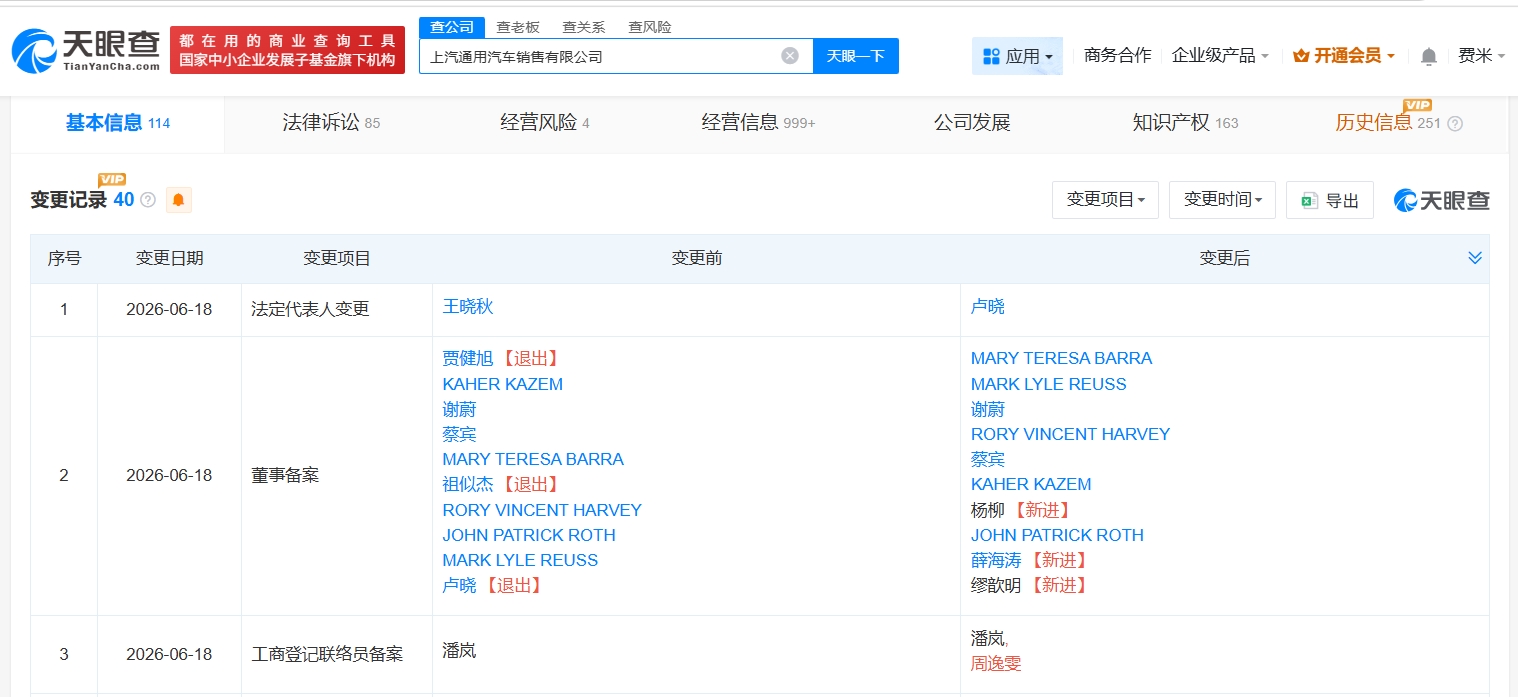
Task: Click the notification bell in the header
Action: (1429, 56)
